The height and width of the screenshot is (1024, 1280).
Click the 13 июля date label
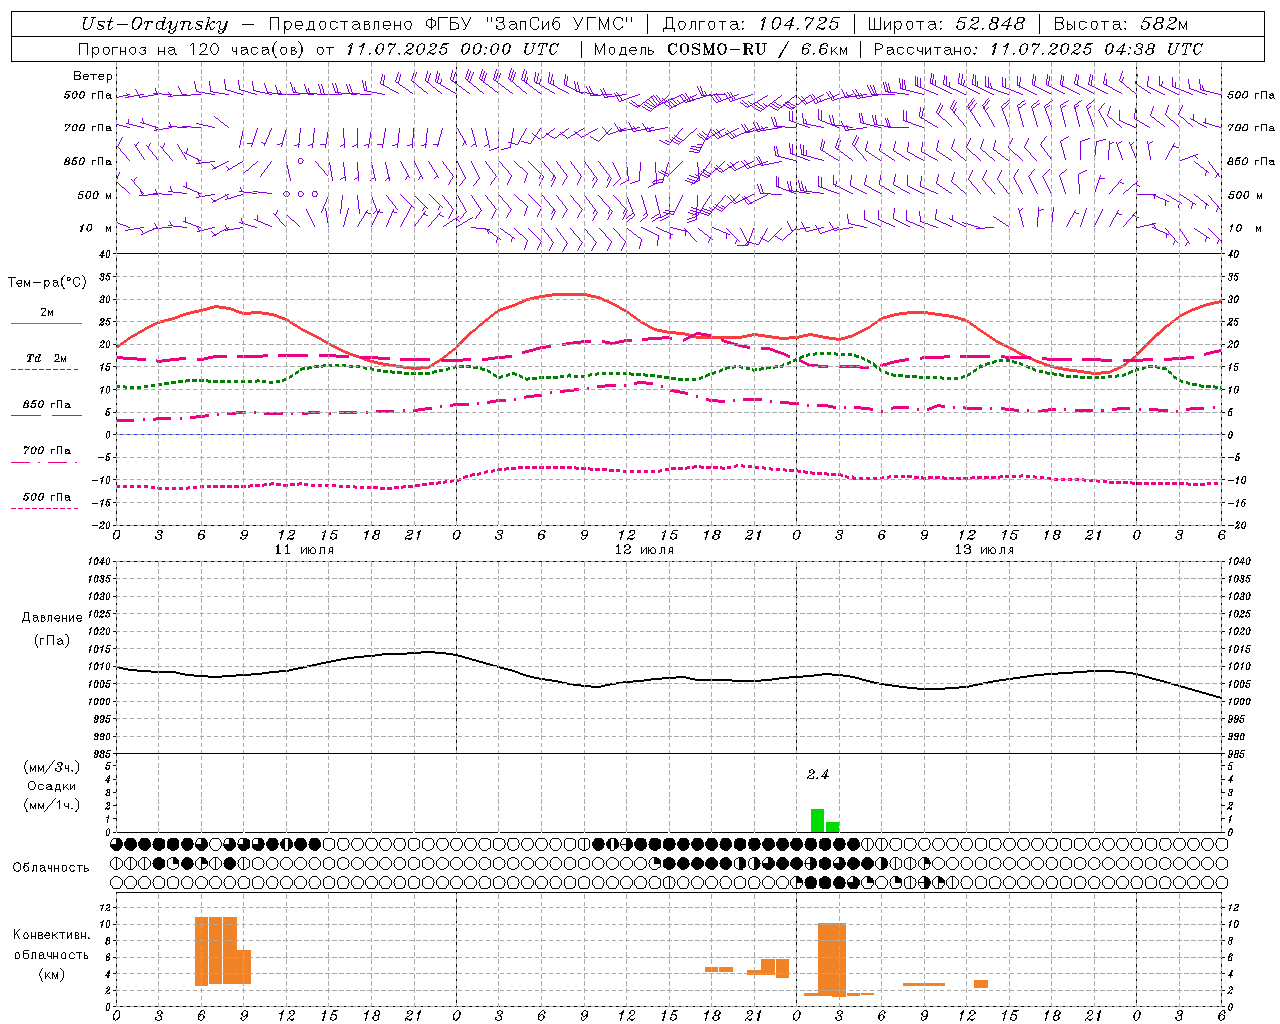[984, 550]
